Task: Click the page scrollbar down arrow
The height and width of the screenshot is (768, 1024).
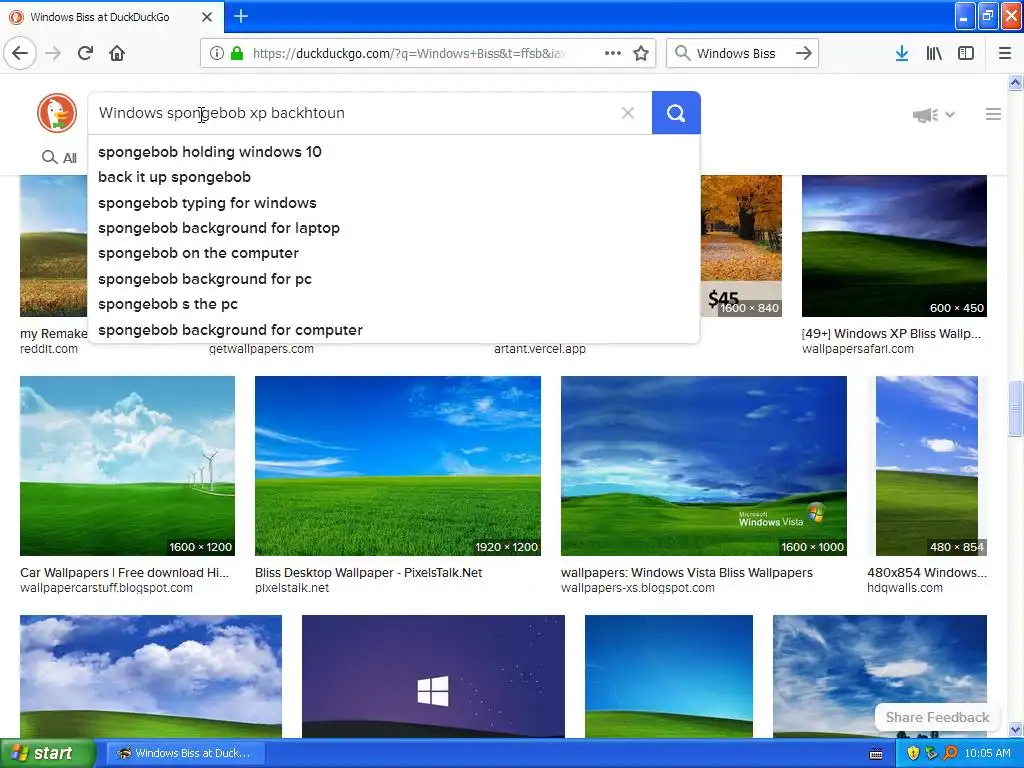Action: 1015,729
